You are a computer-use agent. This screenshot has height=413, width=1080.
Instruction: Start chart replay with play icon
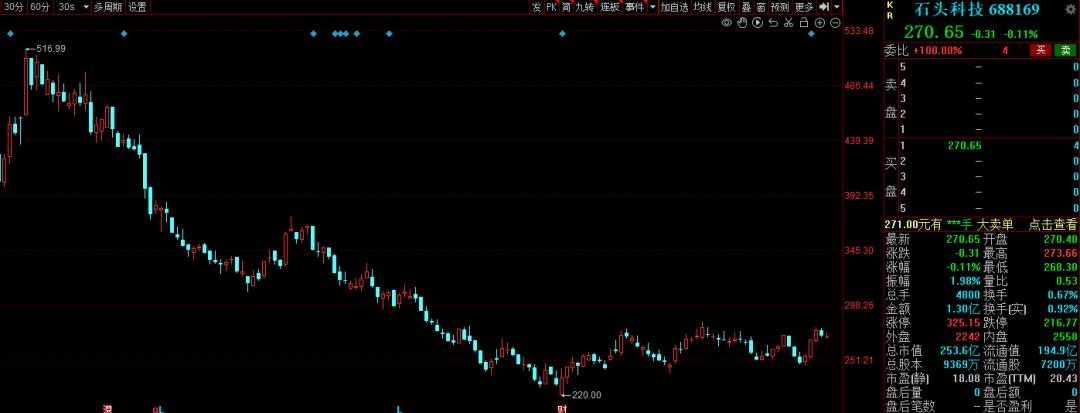click(758, 23)
